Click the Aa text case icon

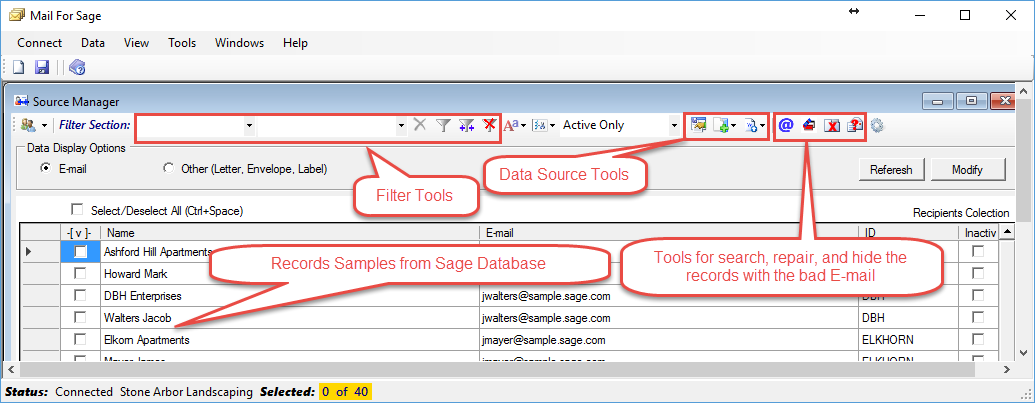pyautogui.click(x=512, y=125)
